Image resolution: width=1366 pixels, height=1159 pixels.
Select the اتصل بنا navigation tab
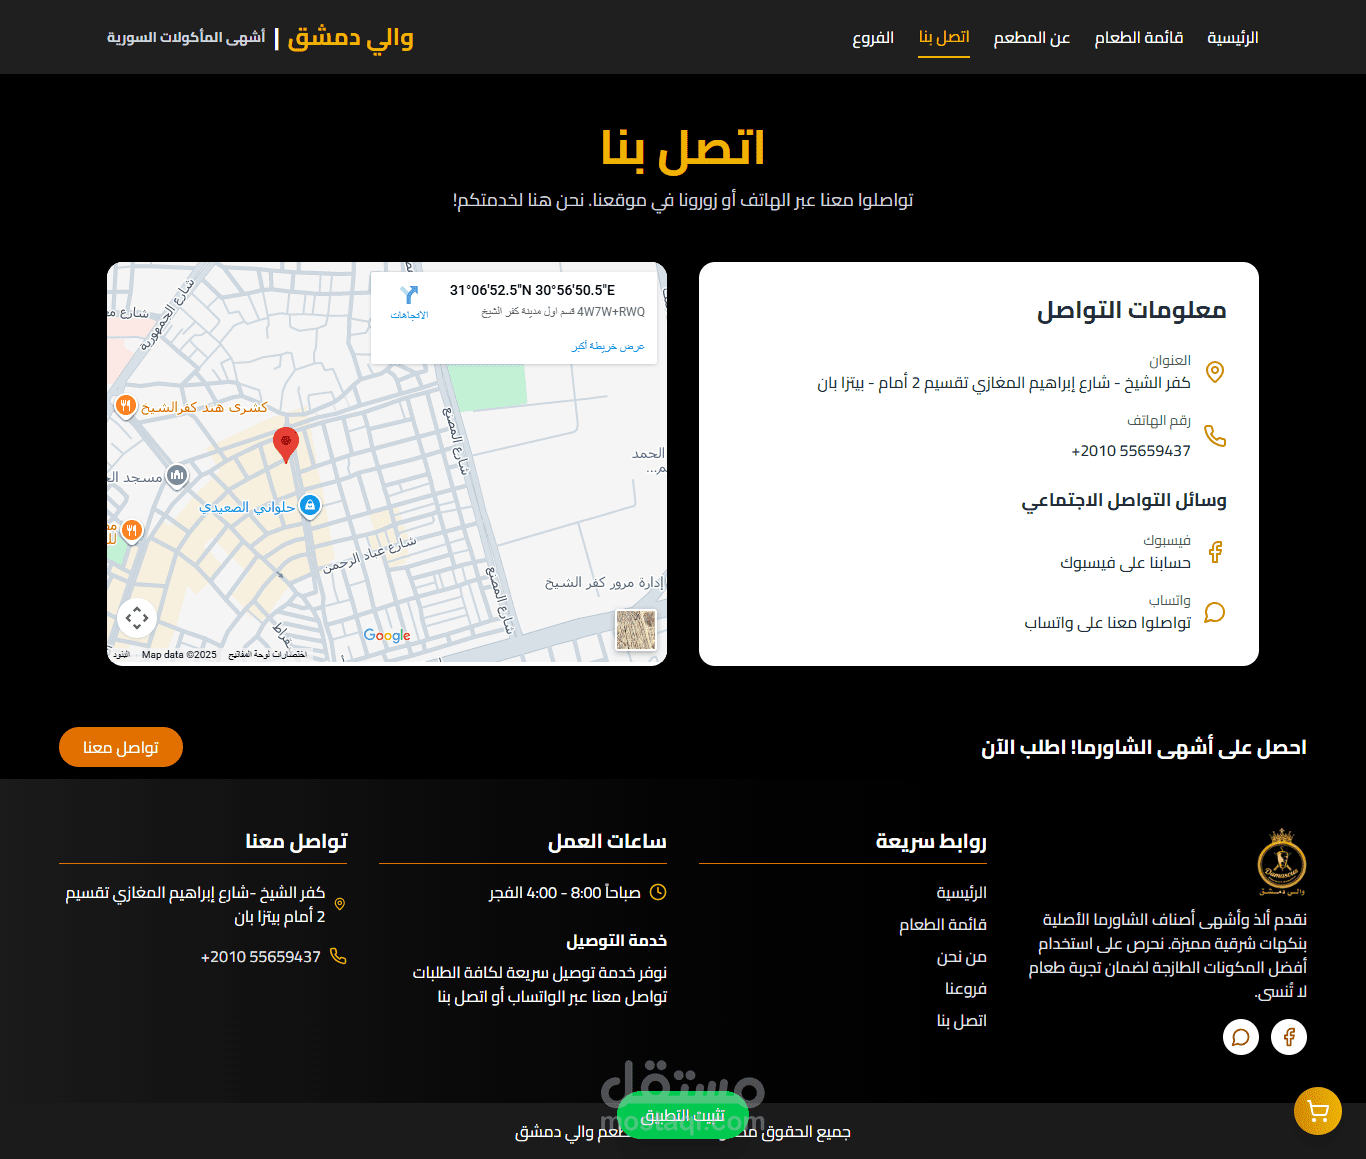click(944, 38)
